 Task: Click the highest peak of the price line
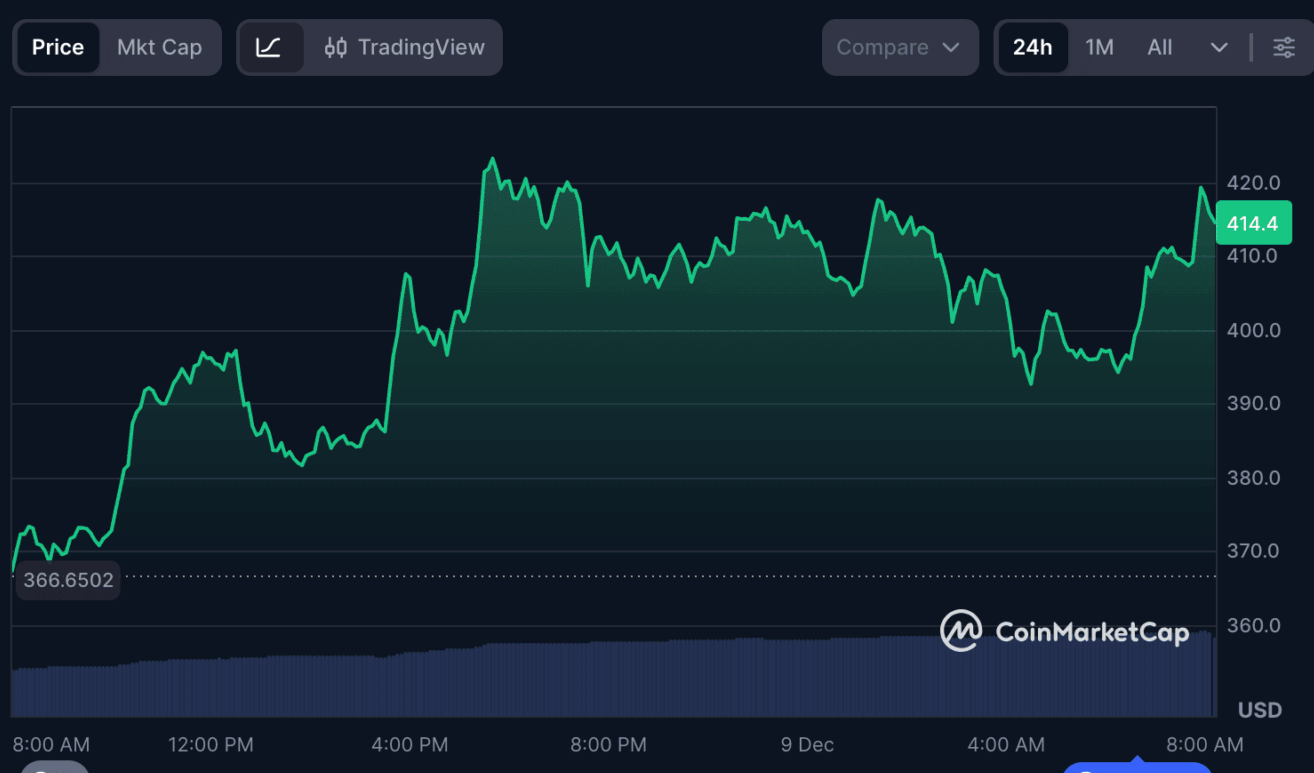pyautogui.click(x=492, y=158)
